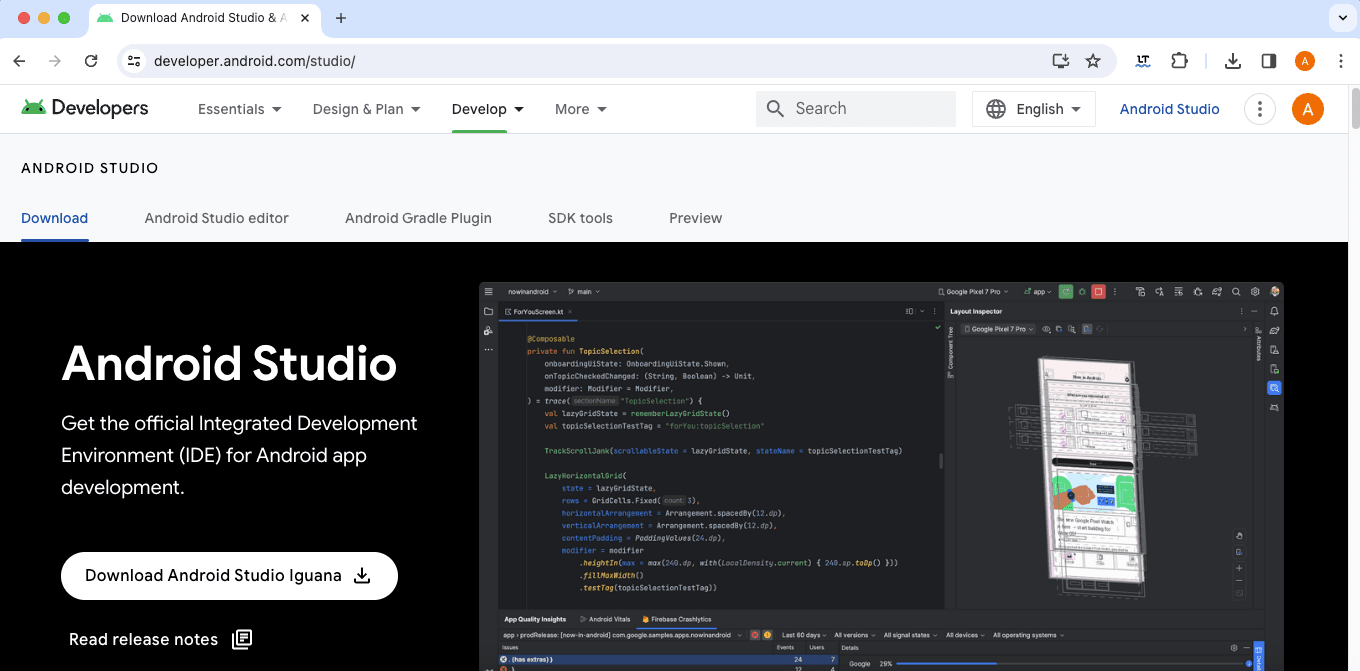Bookmark this page with the star icon
This screenshot has width=1360, height=671.
click(1093, 61)
